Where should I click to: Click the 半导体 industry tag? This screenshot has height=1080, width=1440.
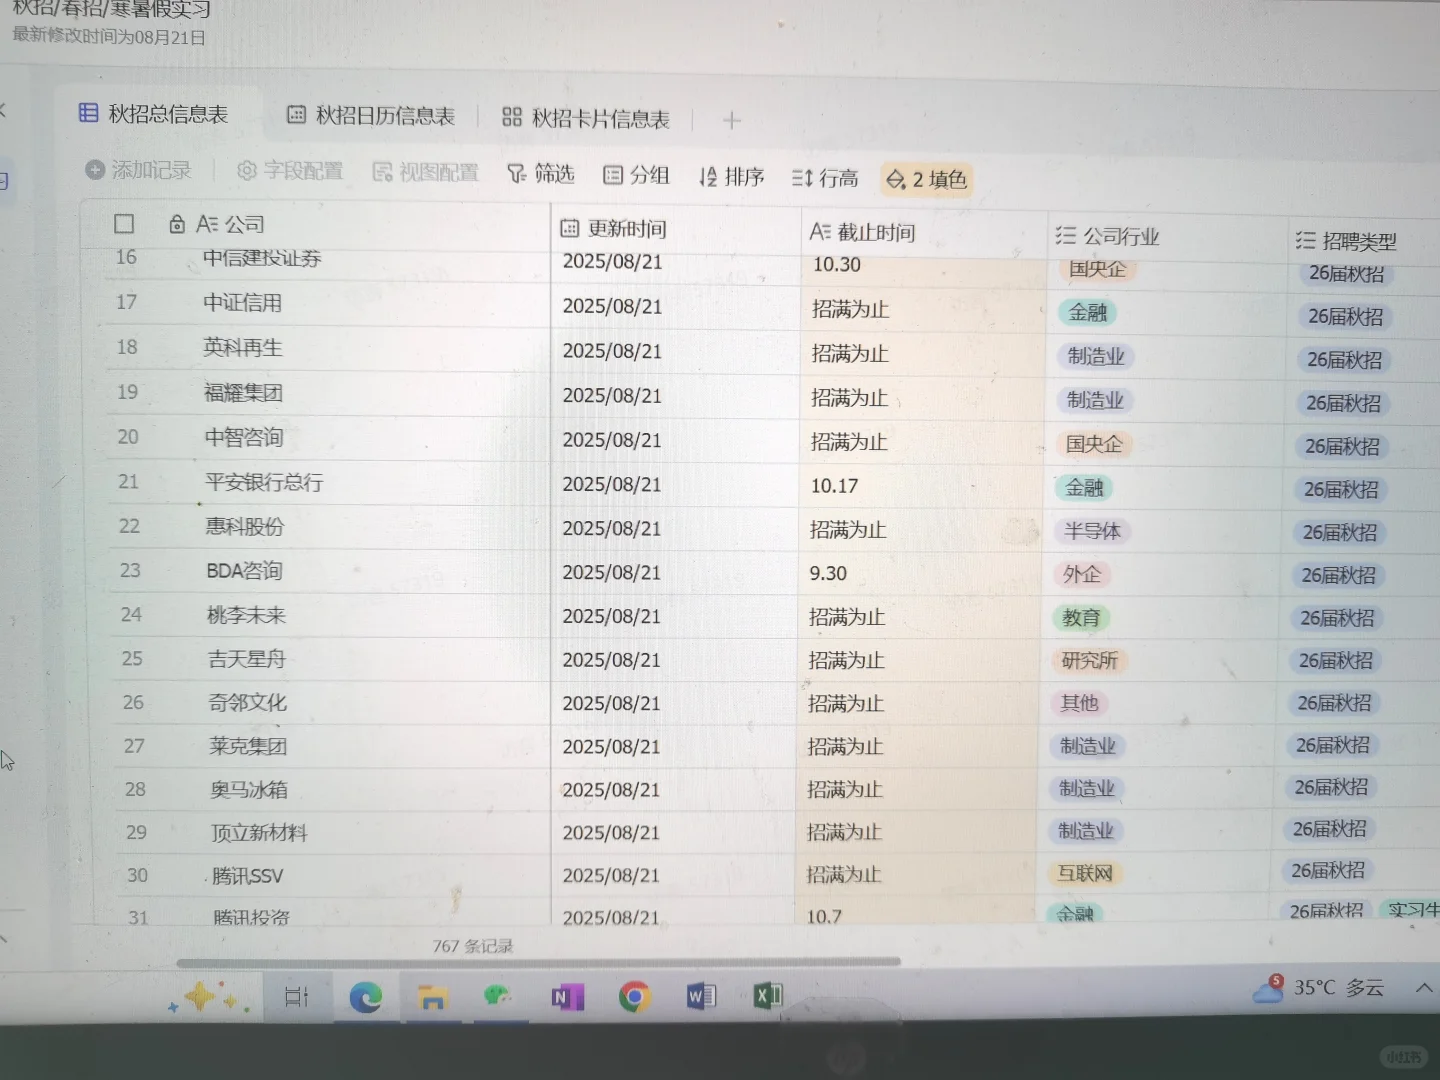pyautogui.click(x=1091, y=531)
